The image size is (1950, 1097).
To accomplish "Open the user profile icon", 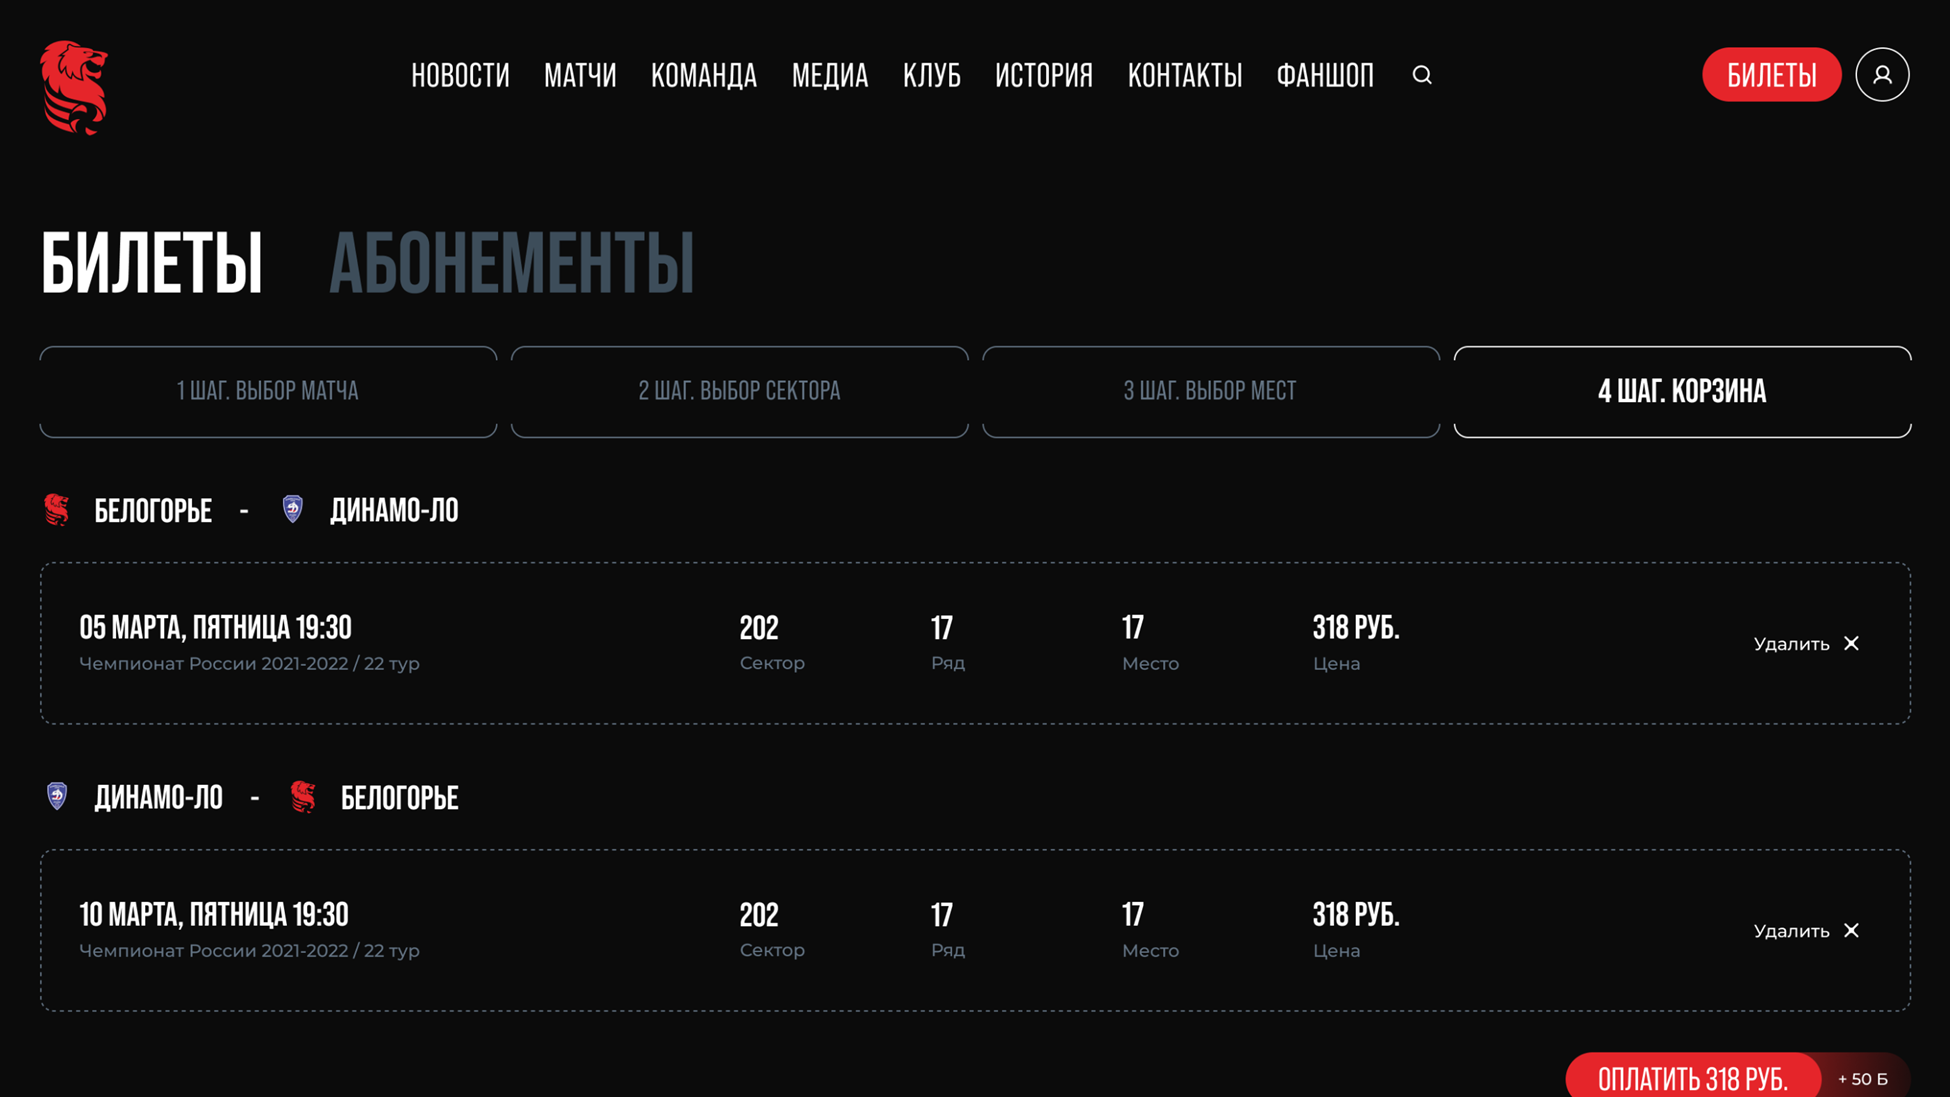I will click(1882, 75).
